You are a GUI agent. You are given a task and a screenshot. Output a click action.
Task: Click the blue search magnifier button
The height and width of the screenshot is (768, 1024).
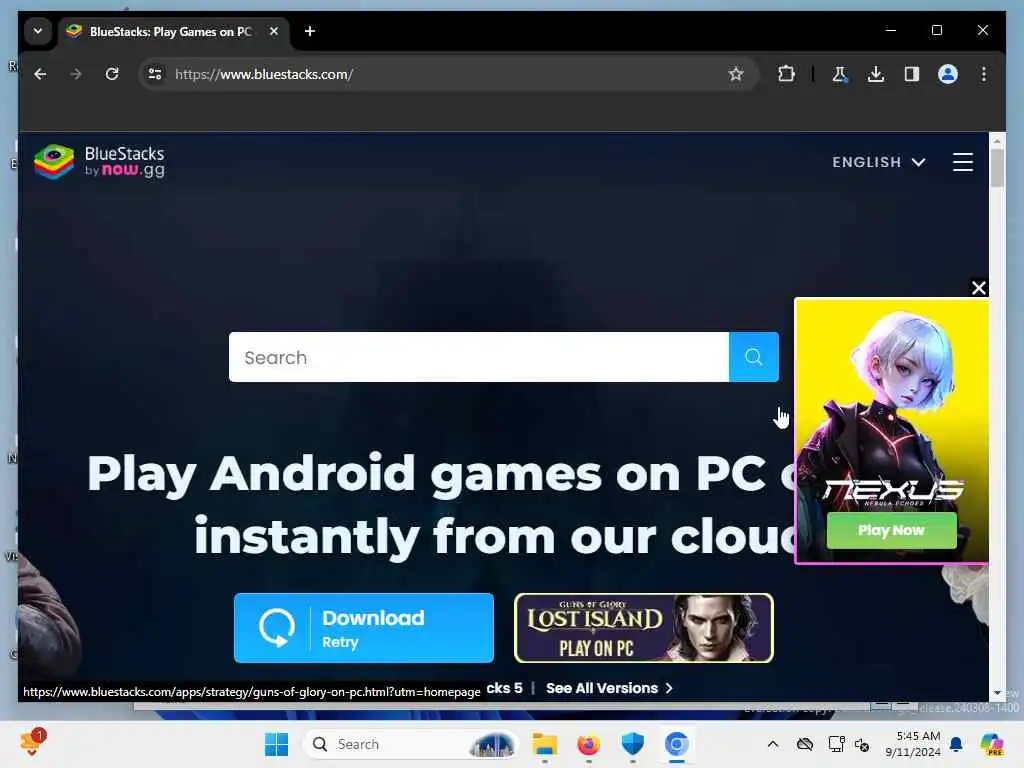coord(754,357)
